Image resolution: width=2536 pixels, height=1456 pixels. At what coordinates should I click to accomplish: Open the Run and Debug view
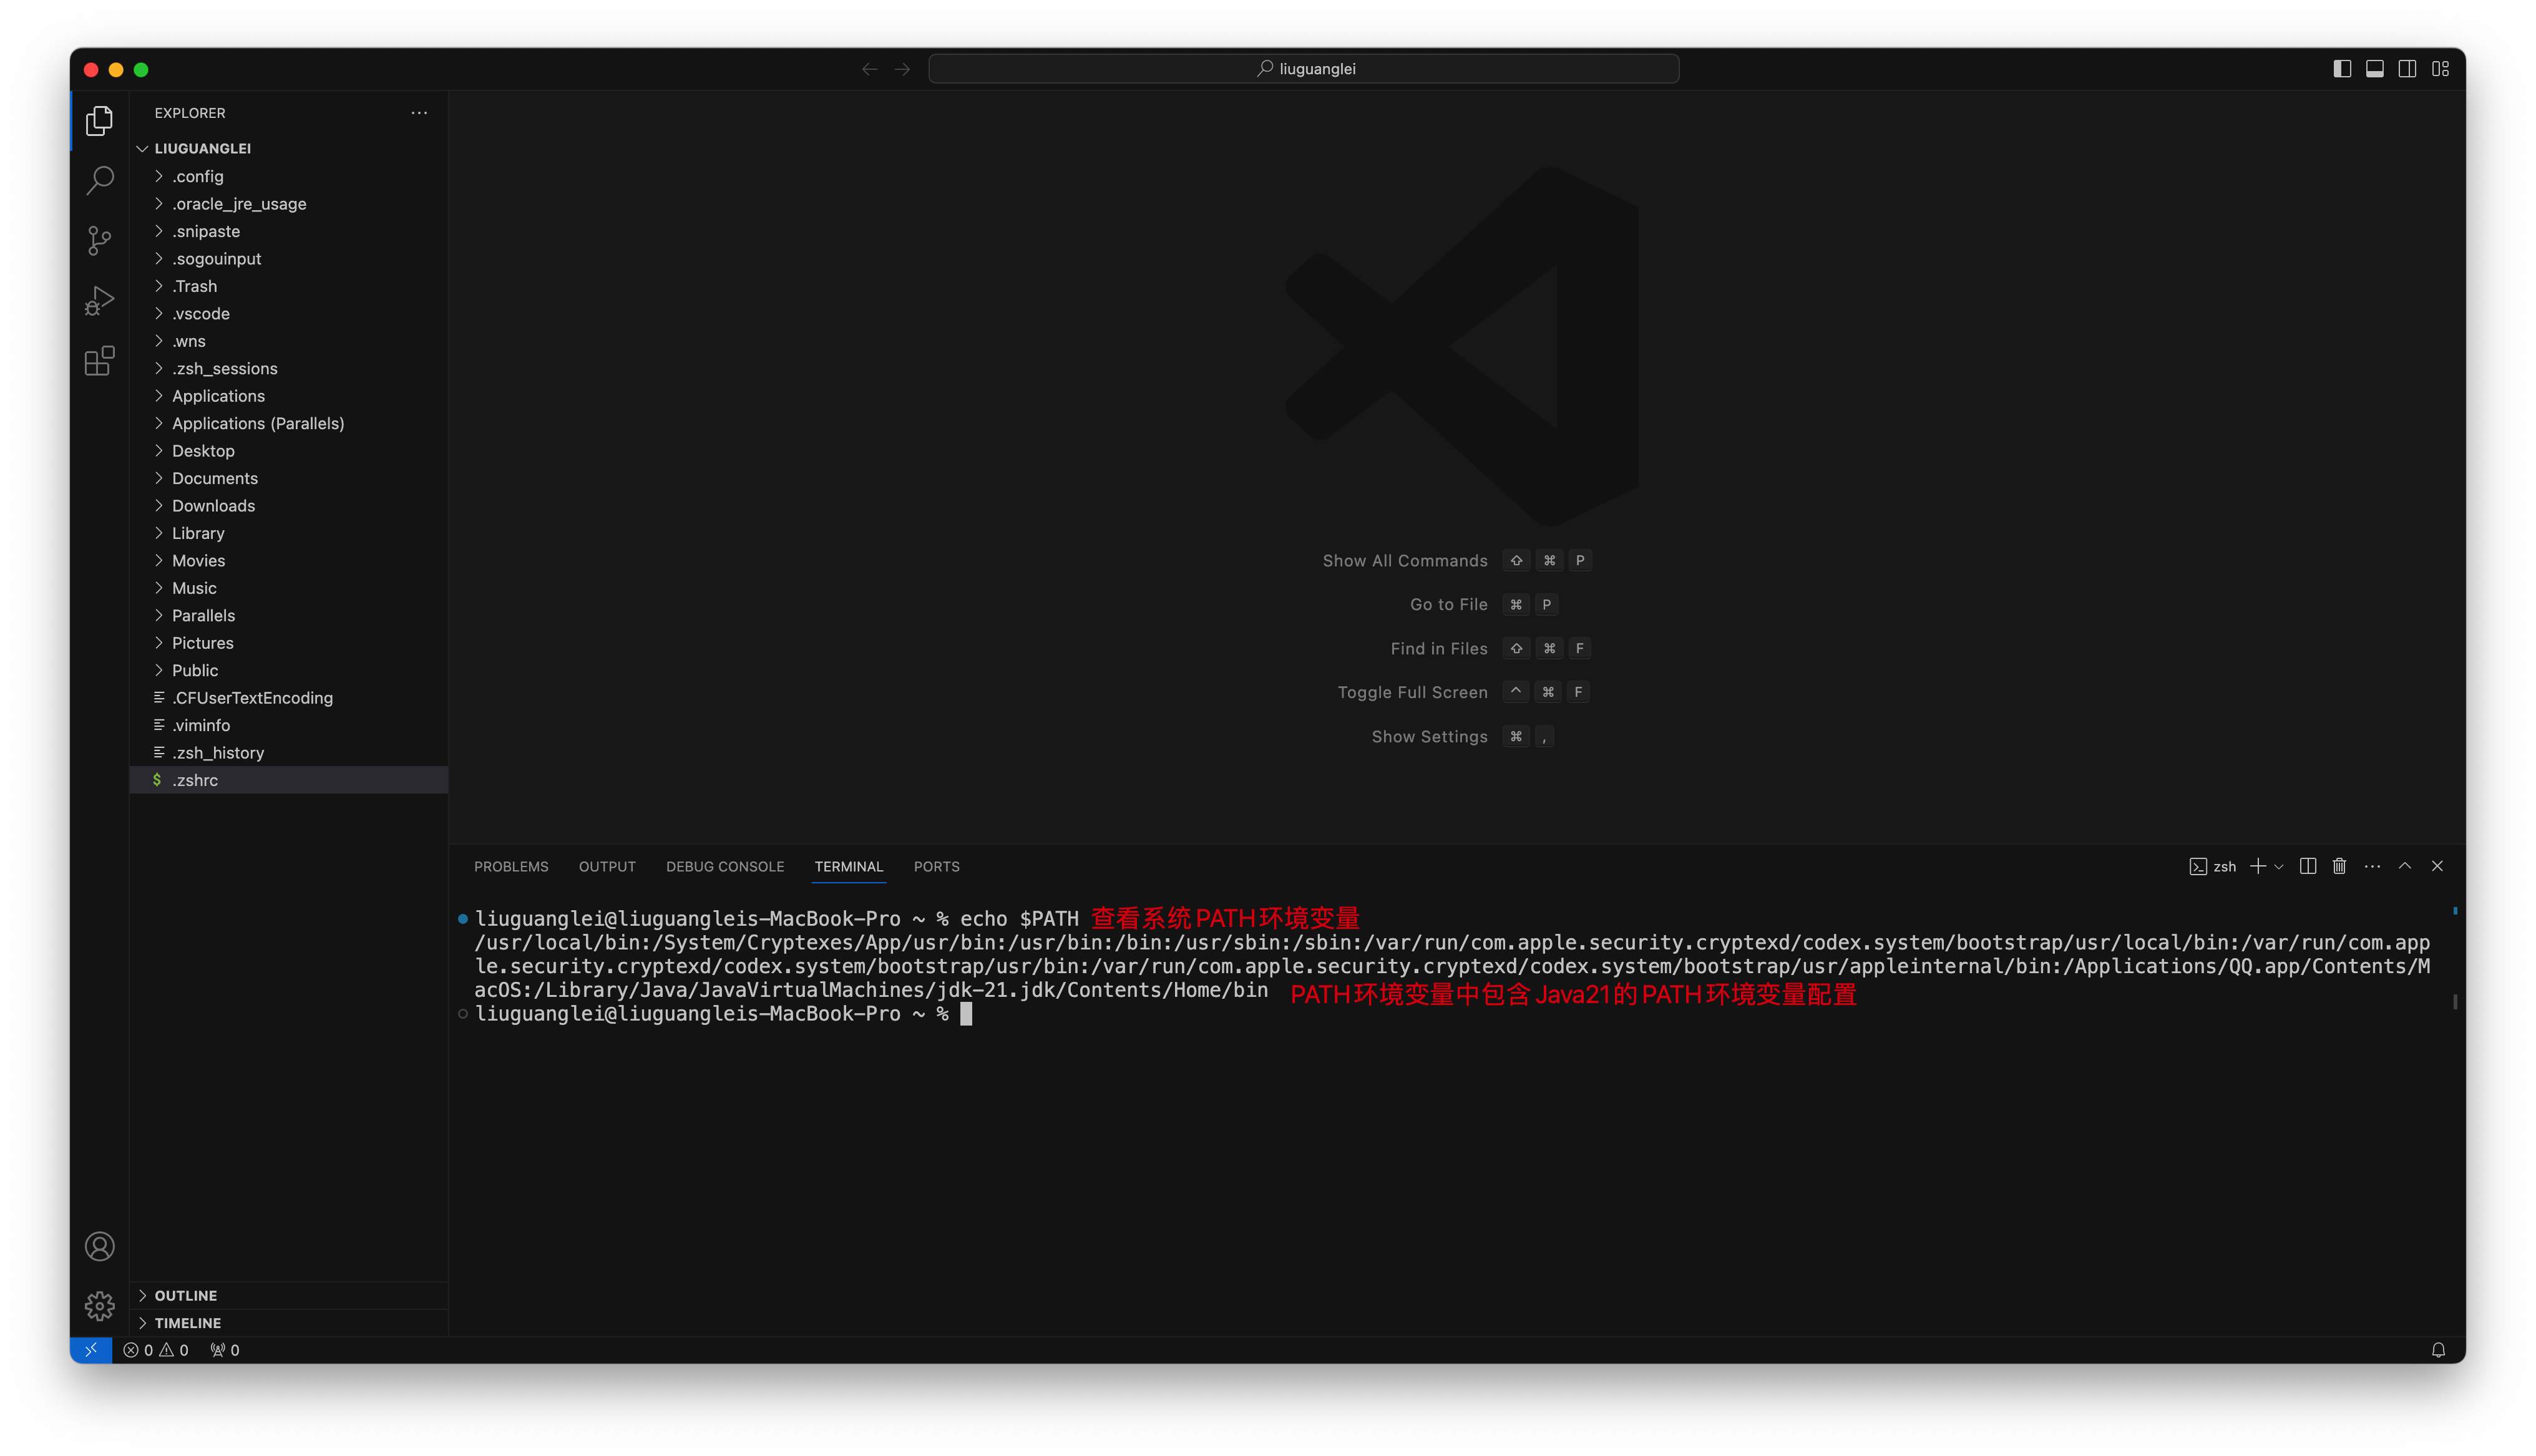(99, 300)
